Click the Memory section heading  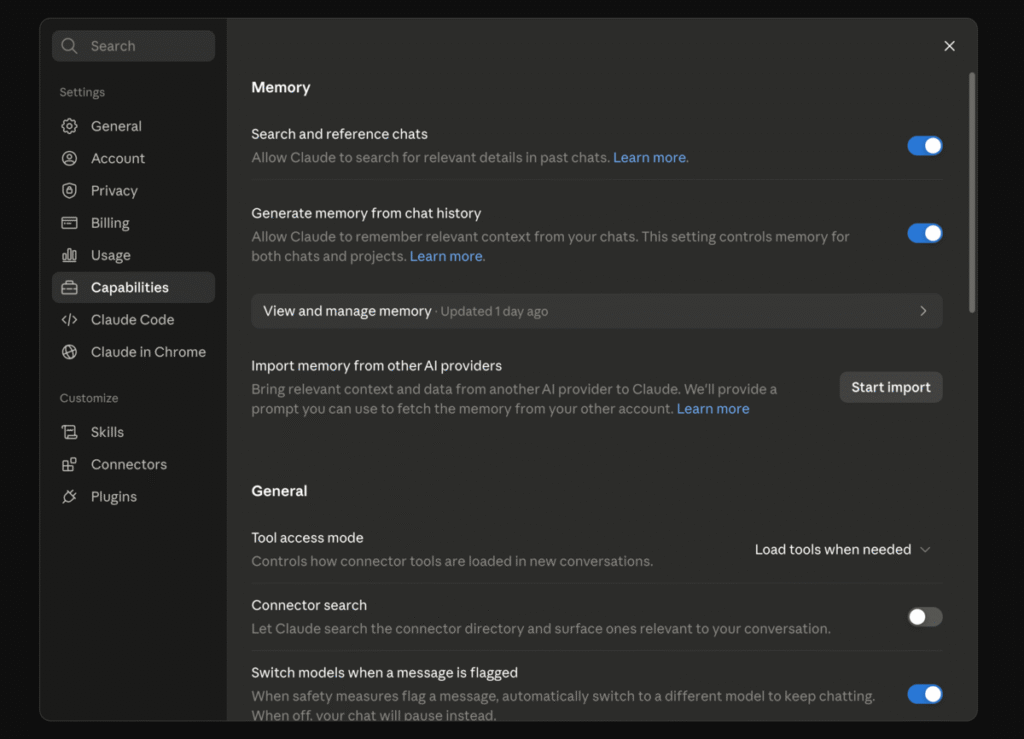(281, 87)
